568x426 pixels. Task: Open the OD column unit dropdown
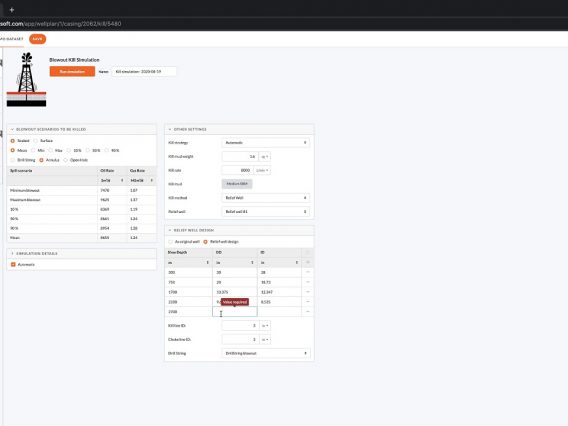pyautogui.click(x=234, y=262)
